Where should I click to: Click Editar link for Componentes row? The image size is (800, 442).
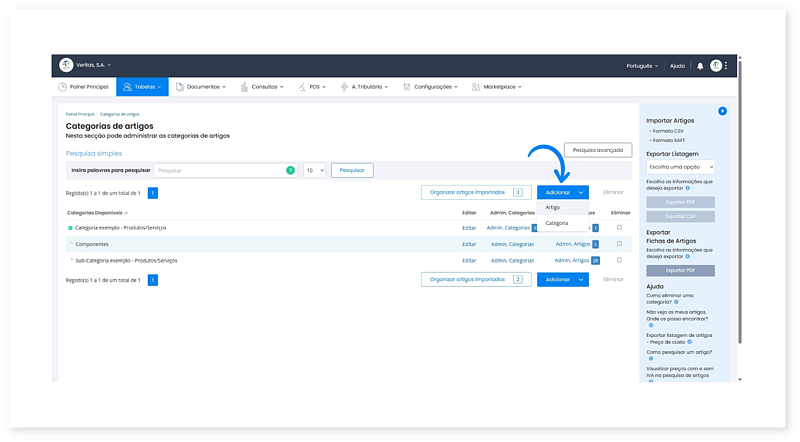pos(469,244)
